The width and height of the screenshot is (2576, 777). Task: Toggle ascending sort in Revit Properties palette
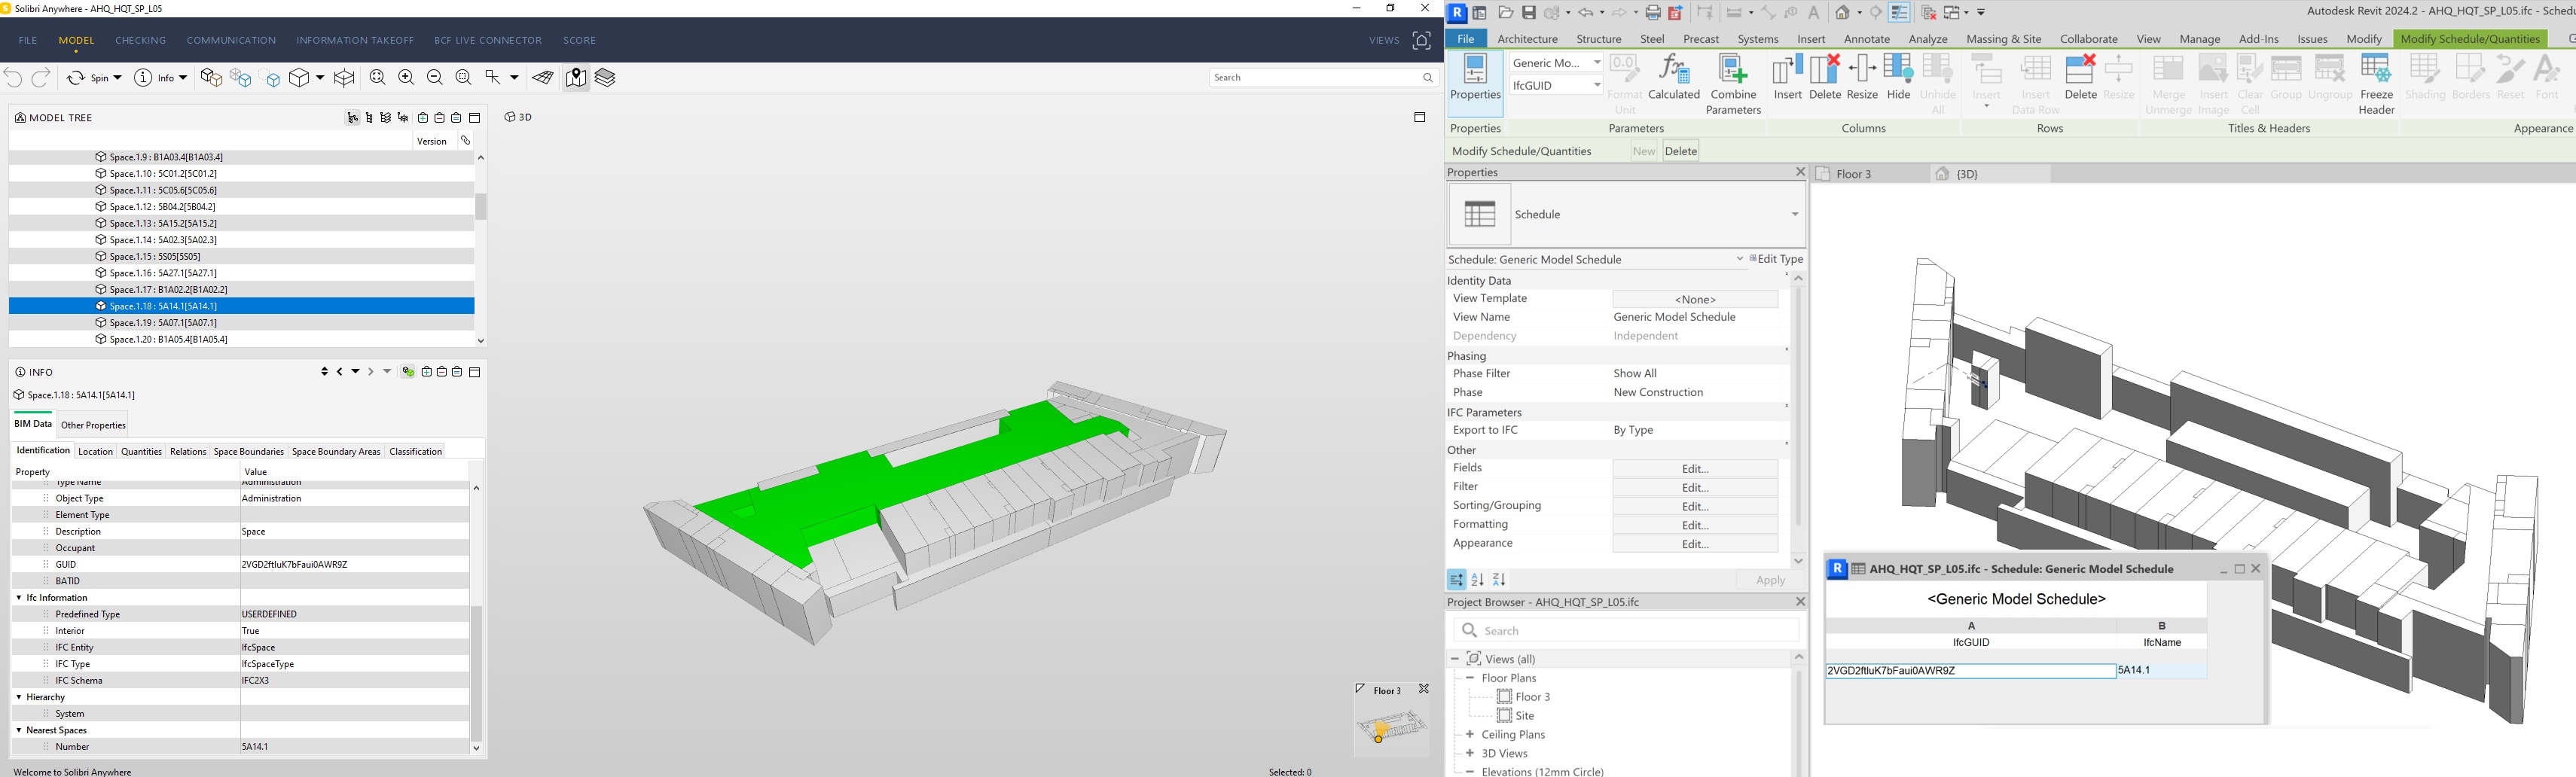[x=1478, y=580]
